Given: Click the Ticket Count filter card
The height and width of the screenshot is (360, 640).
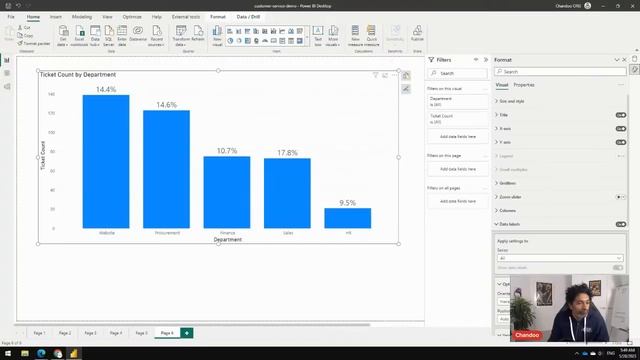Looking at the screenshot, I should pos(457,119).
